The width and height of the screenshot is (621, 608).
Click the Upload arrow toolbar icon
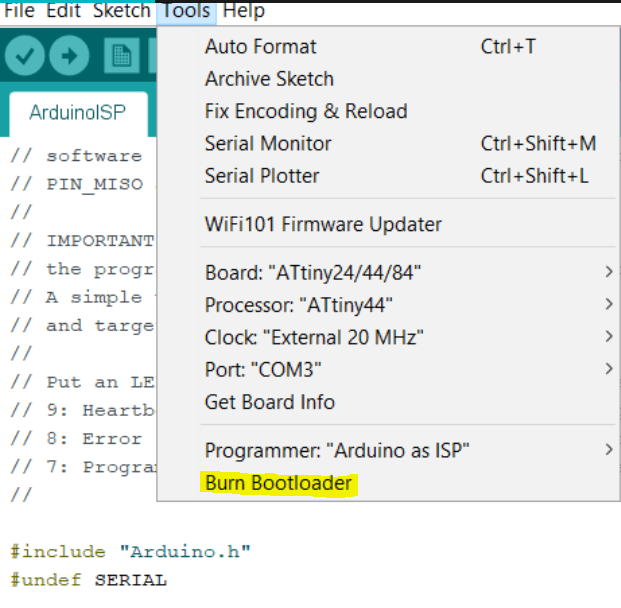point(70,56)
